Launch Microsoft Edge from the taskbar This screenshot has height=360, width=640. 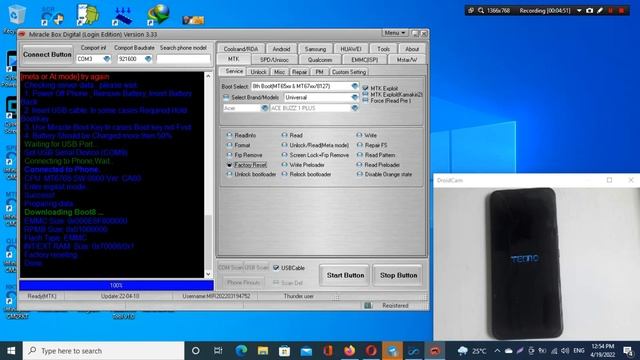point(241,351)
